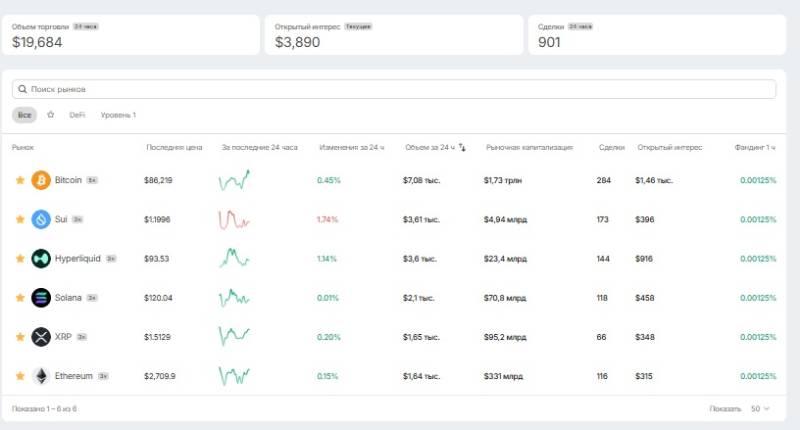Image resolution: width=800 pixels, height=430 pixels.
Task: Open the XRP market name link
Action: (63, 337)
